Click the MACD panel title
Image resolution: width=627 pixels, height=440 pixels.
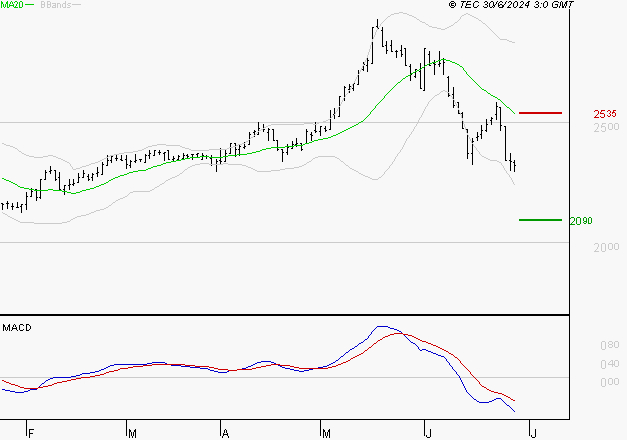coord(17,328)
